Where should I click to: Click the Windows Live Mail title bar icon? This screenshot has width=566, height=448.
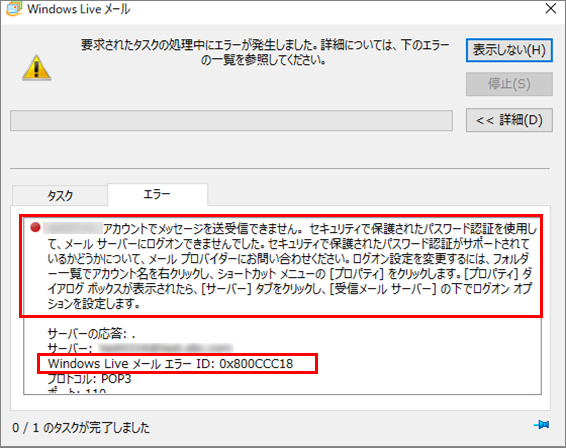pyautogui.click(x=14, y=9)
